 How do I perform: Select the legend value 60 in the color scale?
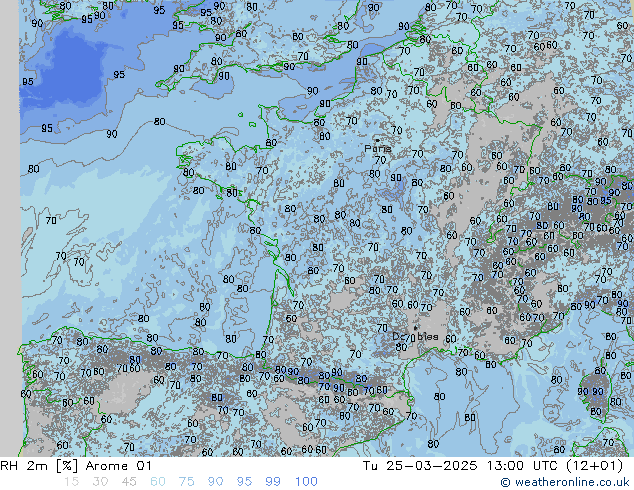(158, 482)
